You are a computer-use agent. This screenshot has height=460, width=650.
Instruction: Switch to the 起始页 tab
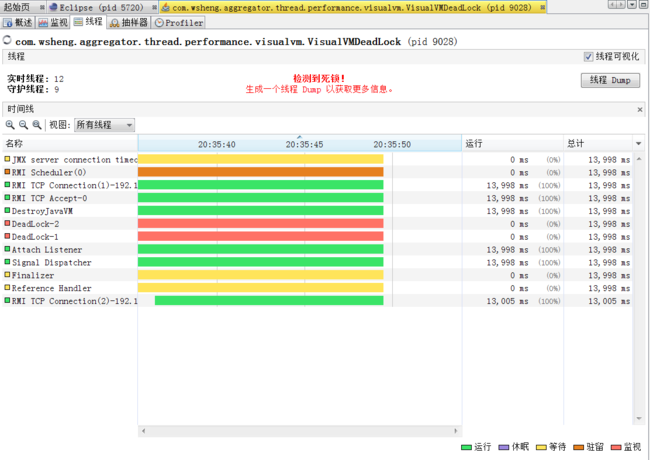(17, 7)
